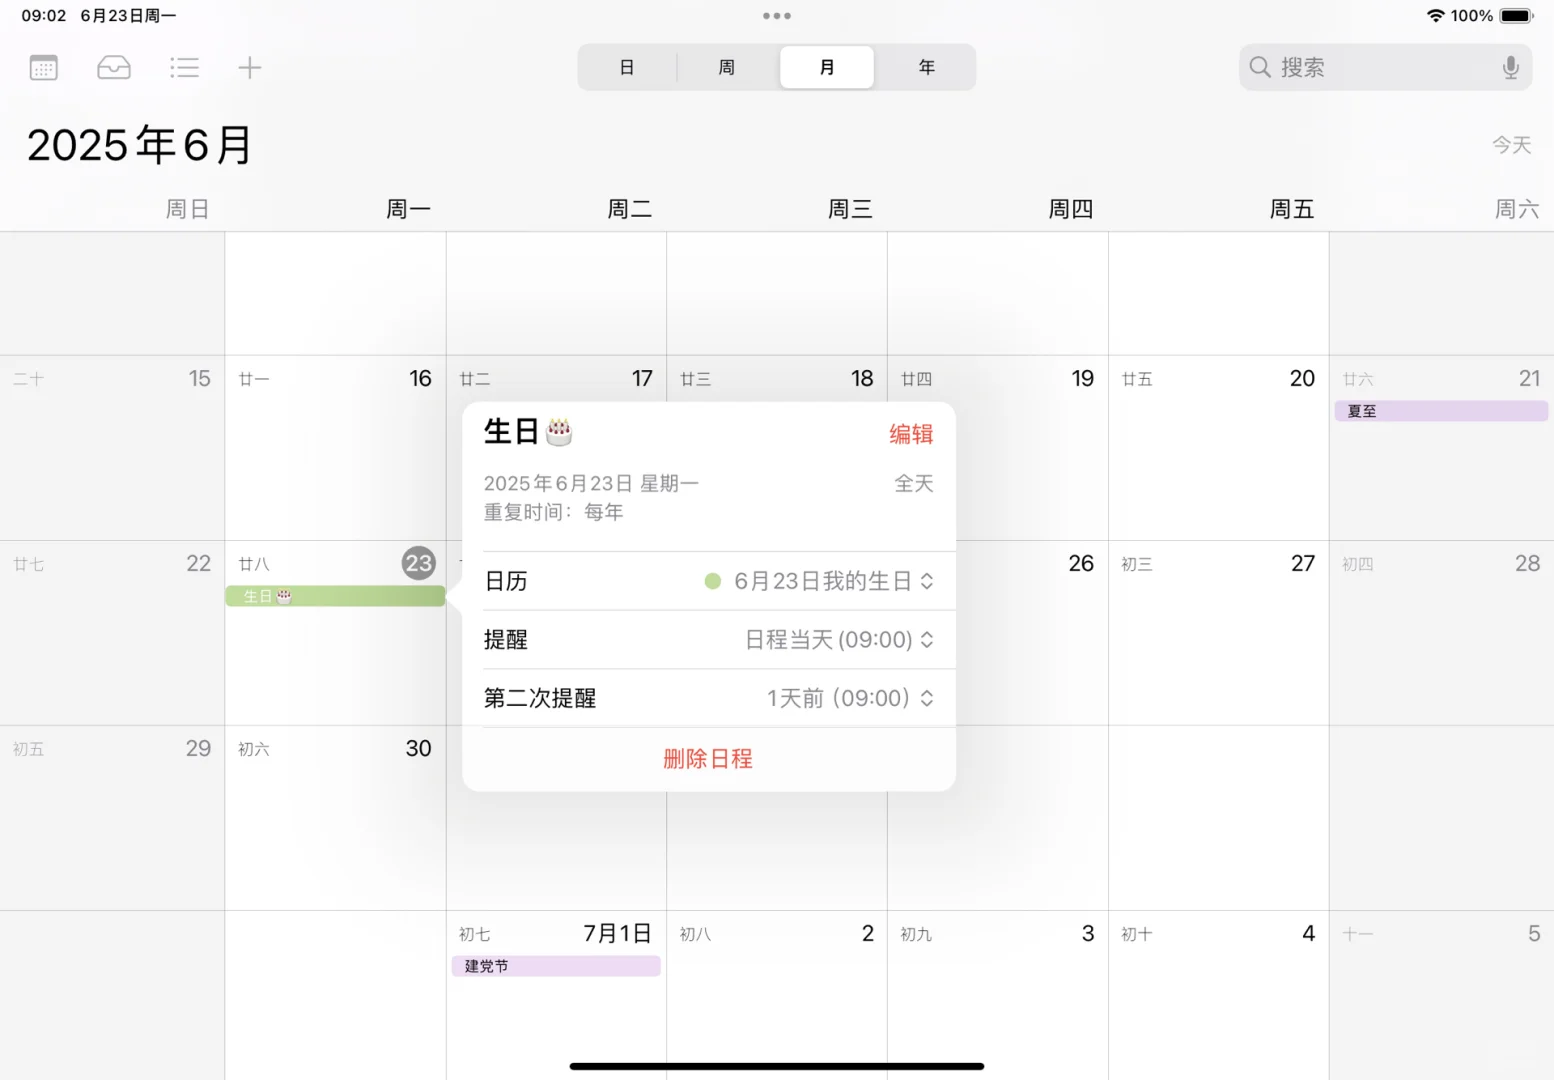Click the 周五 weekday header
The width and height of the screenshot is (1554, 1080).
[x=1292, y=209]
